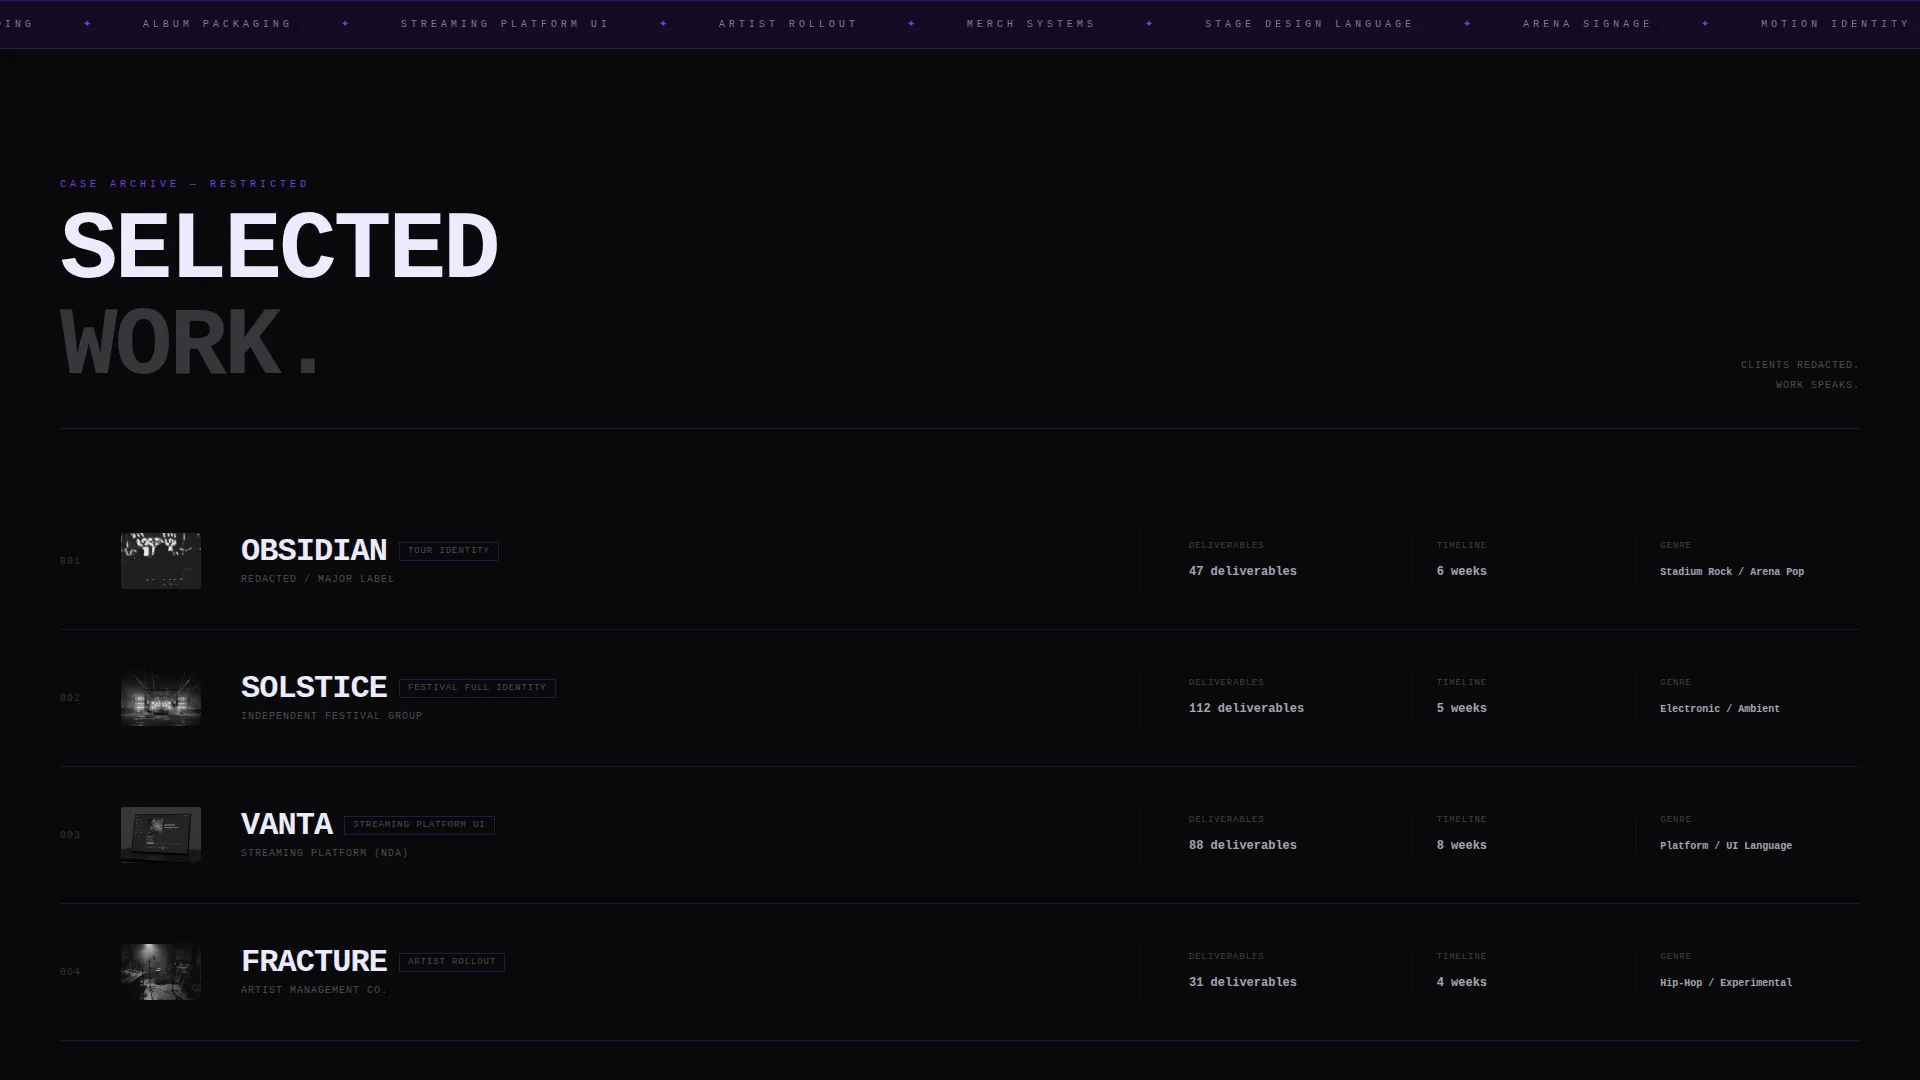
Task: Click the Stadium Rock / Arena Pop genre
Action: click(1732, 572)
